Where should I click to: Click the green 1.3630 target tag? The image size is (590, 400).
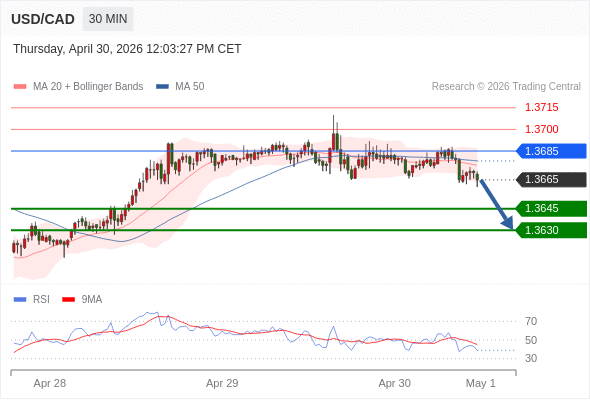pyautogui.click(x=551, y=230)
